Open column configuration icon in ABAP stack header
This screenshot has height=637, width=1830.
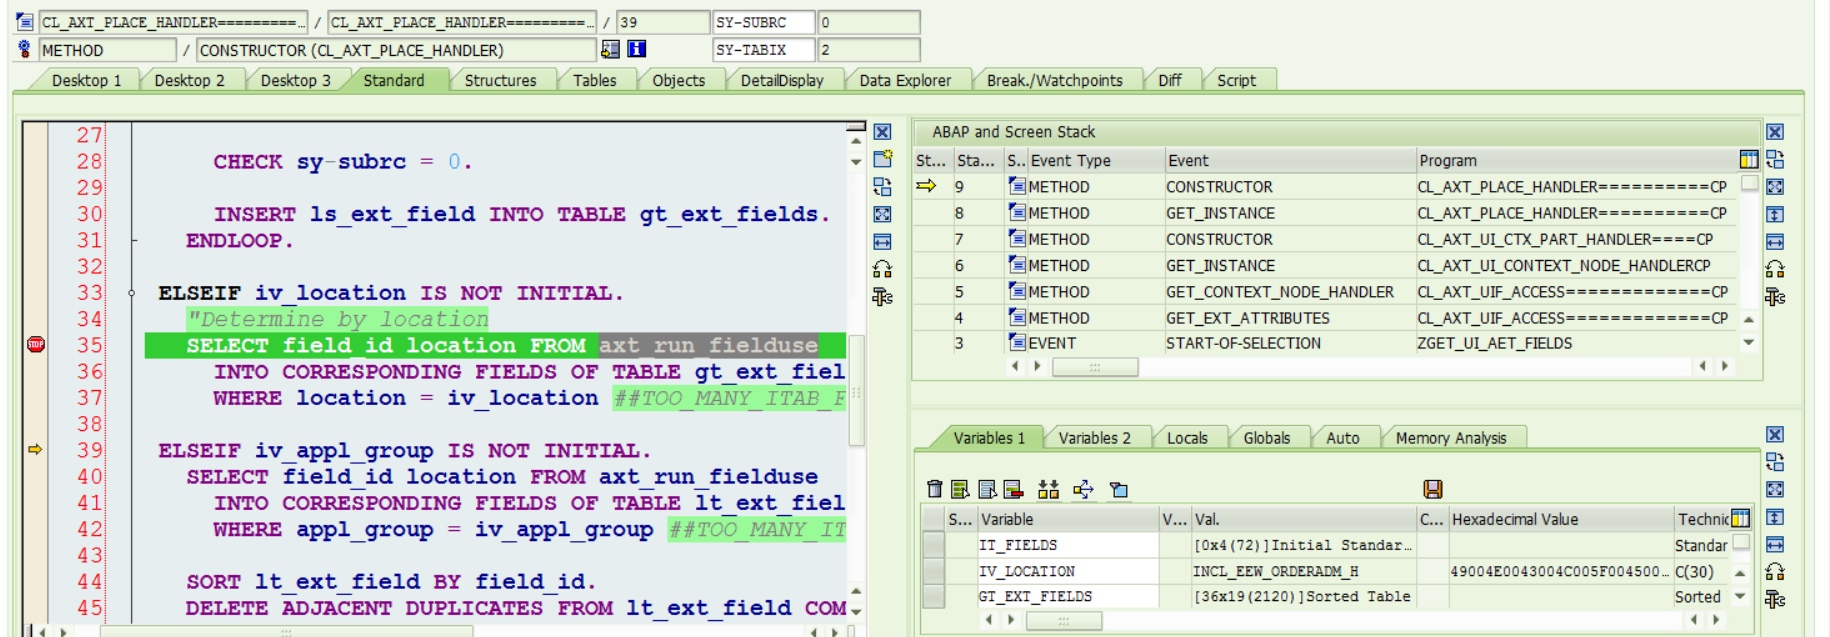1748,160
